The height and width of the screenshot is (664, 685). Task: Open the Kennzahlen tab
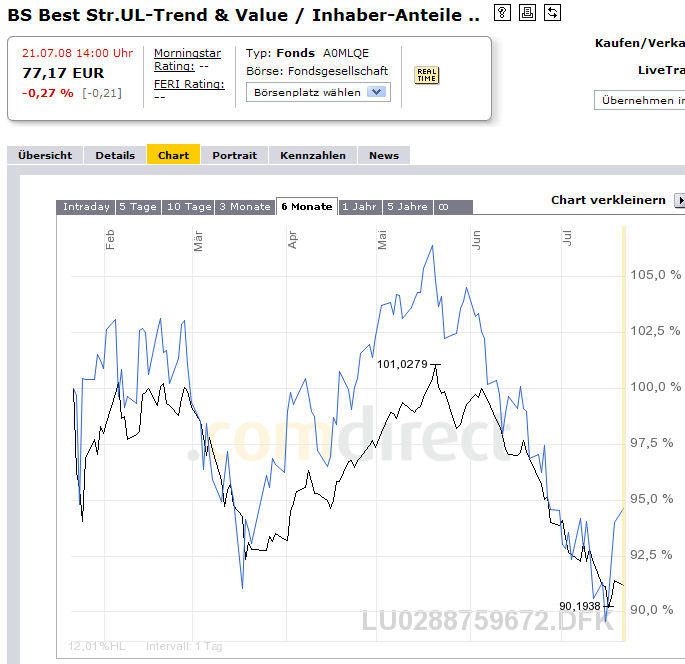click(313, 156)
